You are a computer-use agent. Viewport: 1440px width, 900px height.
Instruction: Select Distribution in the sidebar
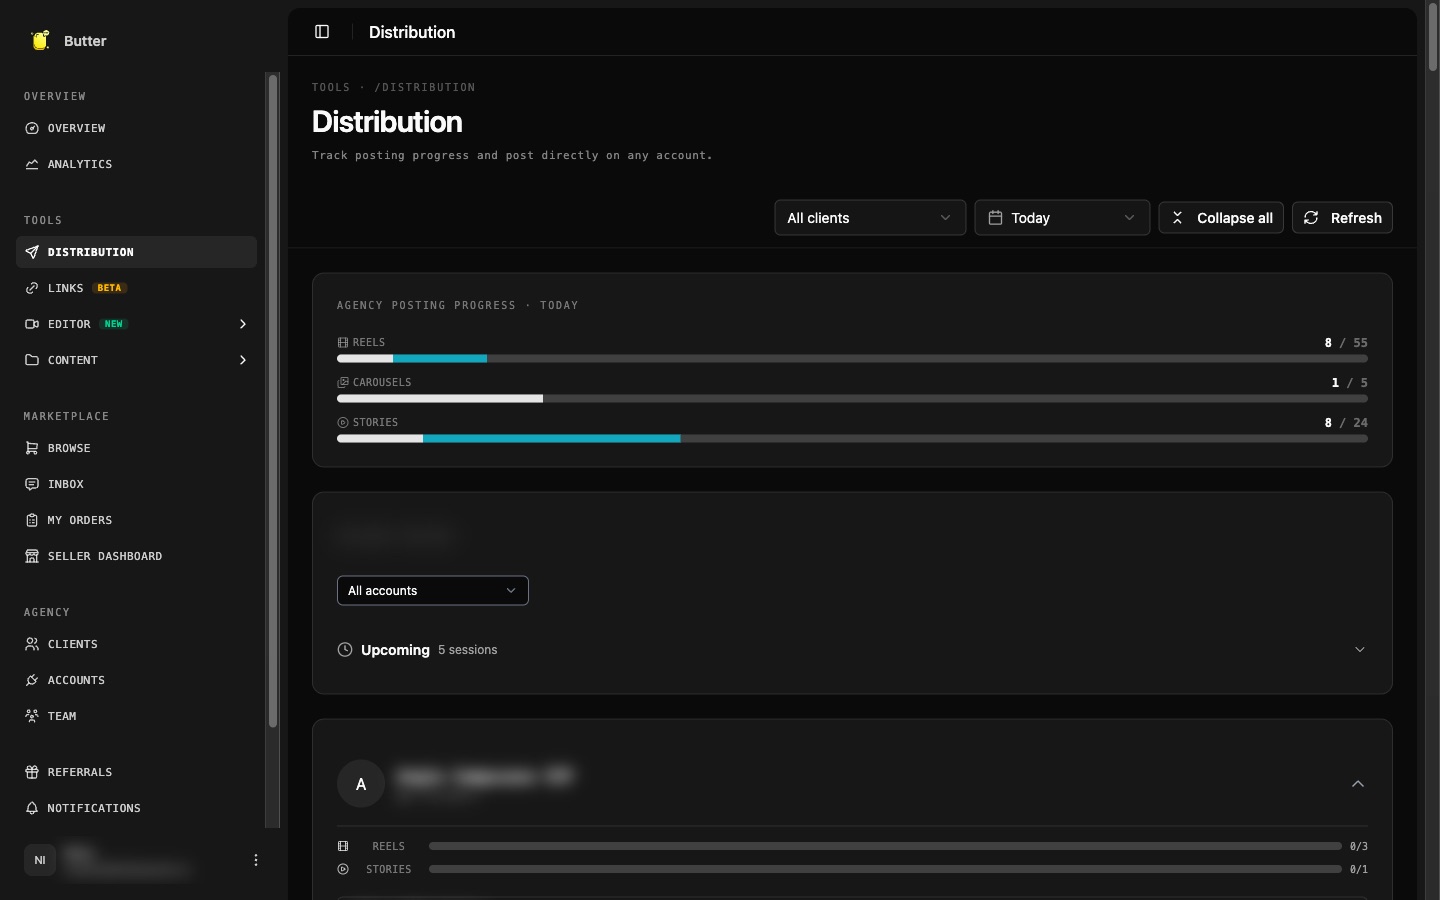[x=136, y=252]
